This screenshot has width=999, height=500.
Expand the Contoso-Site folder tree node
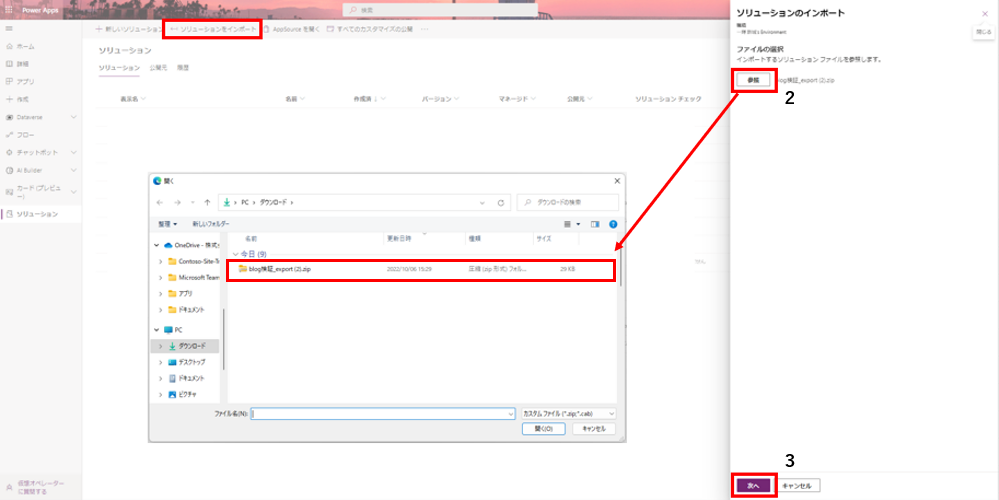pos(160,261)
